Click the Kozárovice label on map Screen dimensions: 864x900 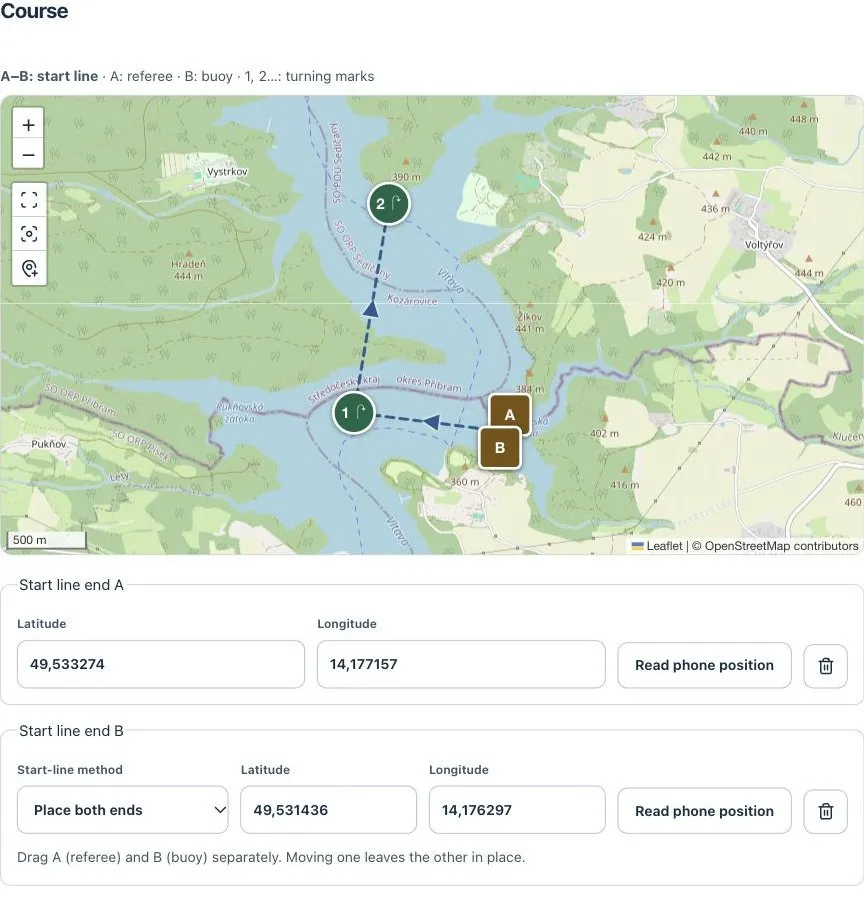click(412, 300)
